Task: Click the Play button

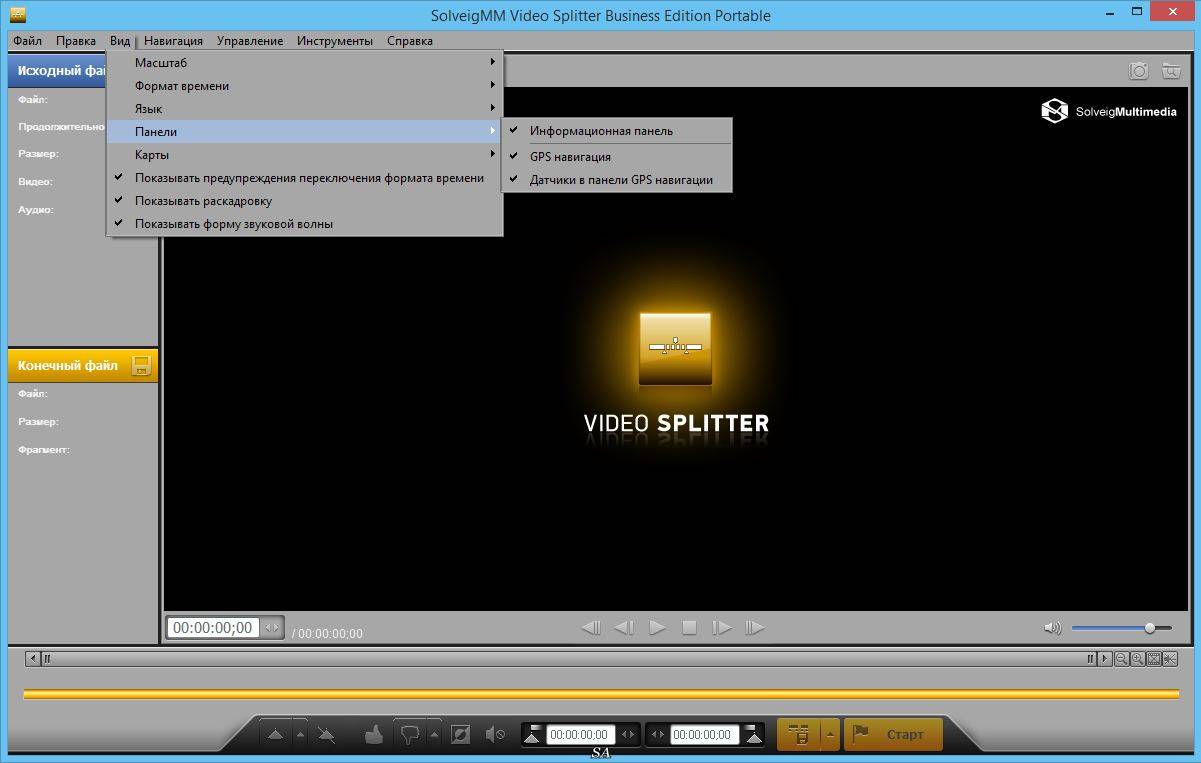Action: tap(657, 628)
